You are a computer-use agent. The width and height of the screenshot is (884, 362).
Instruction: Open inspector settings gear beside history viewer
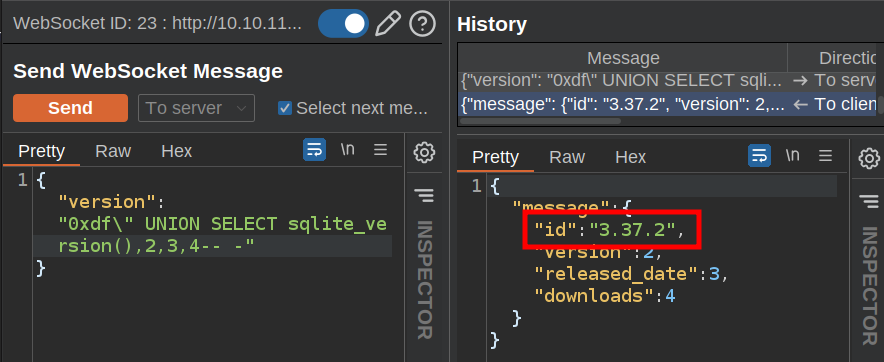[869, 158]
